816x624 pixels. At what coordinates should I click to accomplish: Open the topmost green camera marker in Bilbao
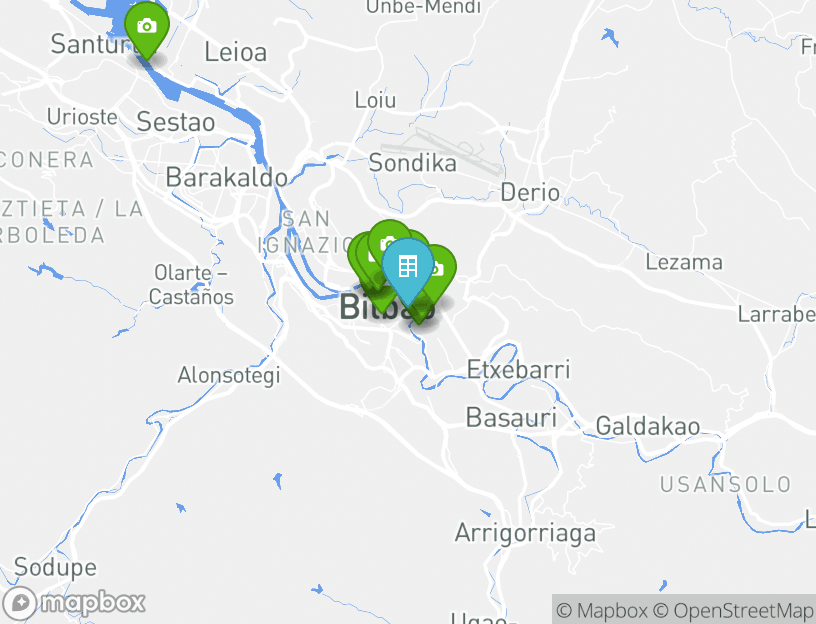click(387, 241)
